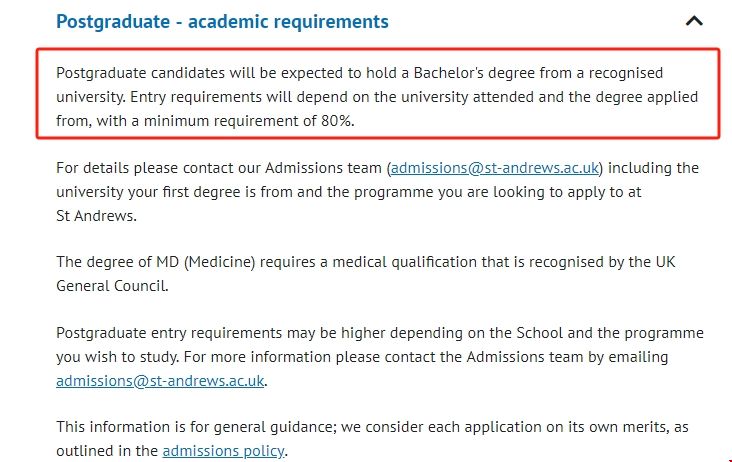Follow the 'admissions policy' link

coord(223,451)
